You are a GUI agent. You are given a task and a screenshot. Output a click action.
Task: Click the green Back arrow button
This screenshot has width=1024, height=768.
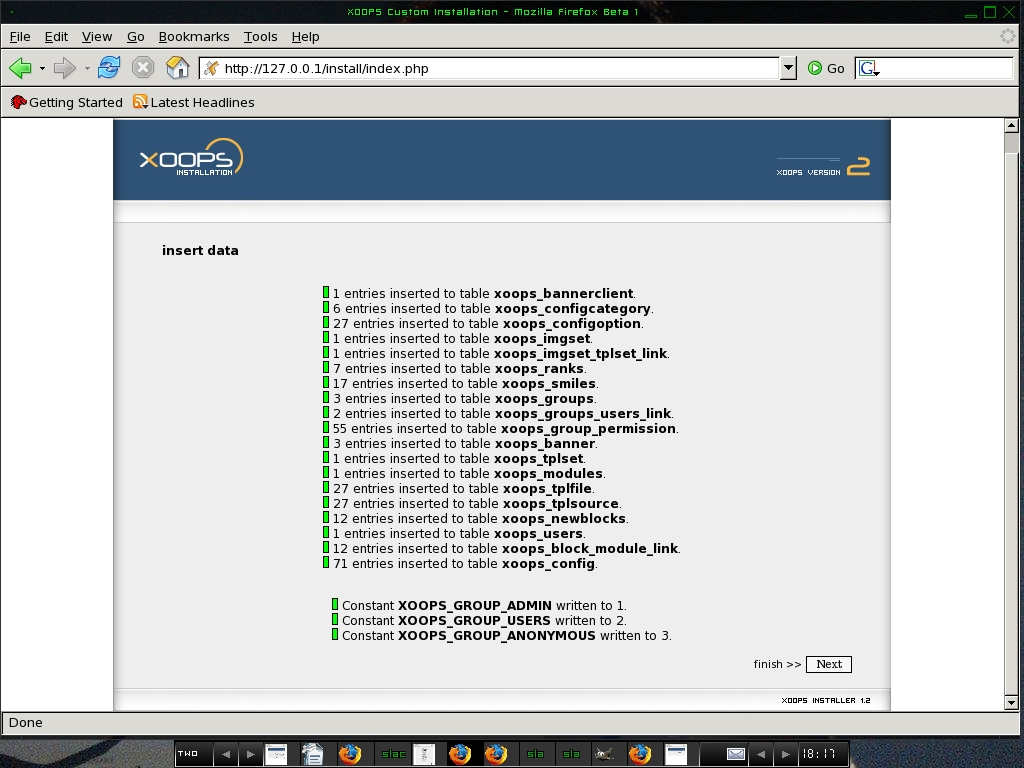click(x=20, y=68)
